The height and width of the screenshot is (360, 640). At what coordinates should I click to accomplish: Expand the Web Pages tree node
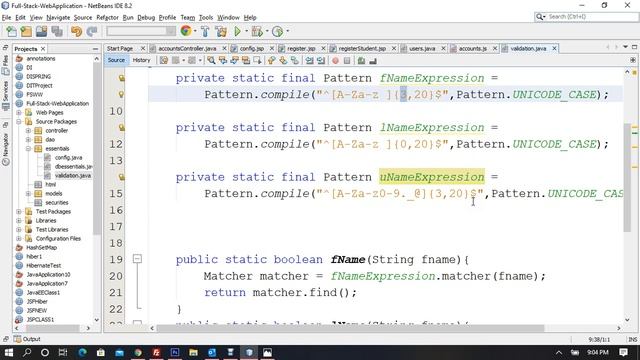pos(19,113)
